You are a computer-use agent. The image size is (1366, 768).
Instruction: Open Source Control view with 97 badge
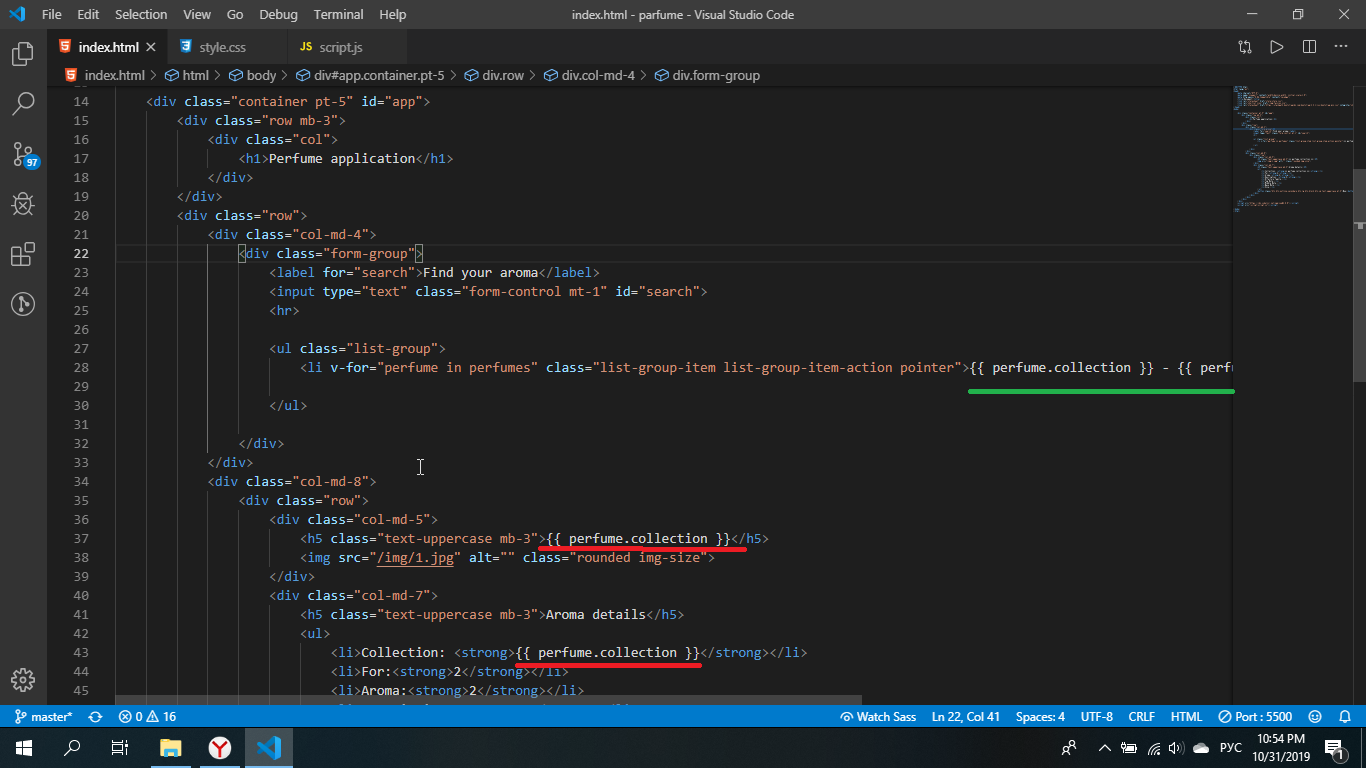coord(24,154)
